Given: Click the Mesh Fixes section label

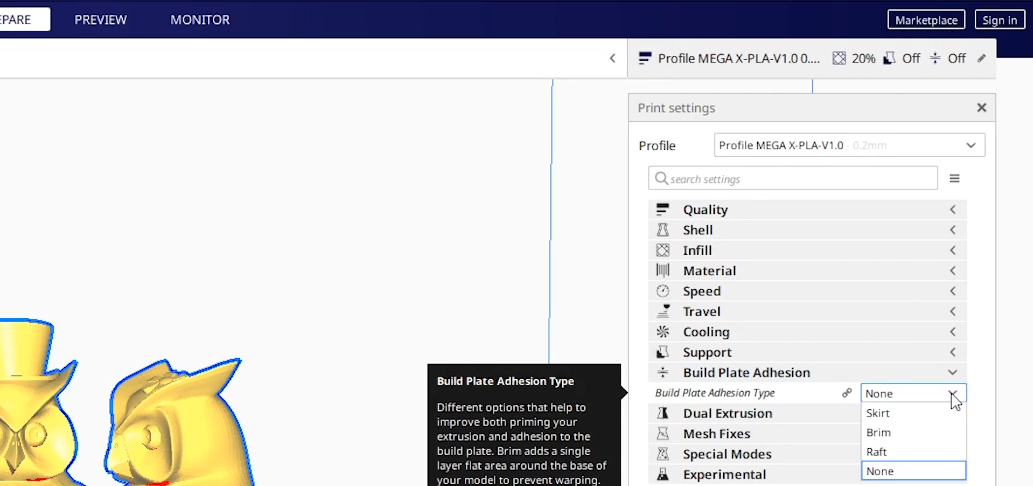Looking at the screenshot, I should point(716,433).
